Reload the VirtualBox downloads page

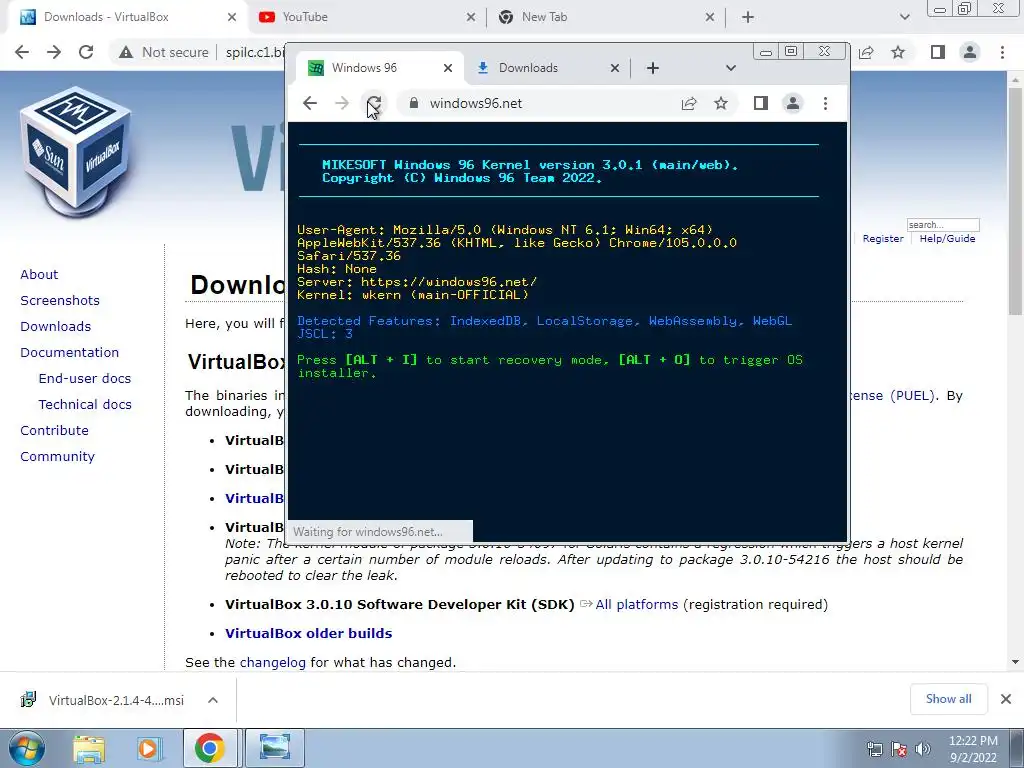(x=86, y=52)
